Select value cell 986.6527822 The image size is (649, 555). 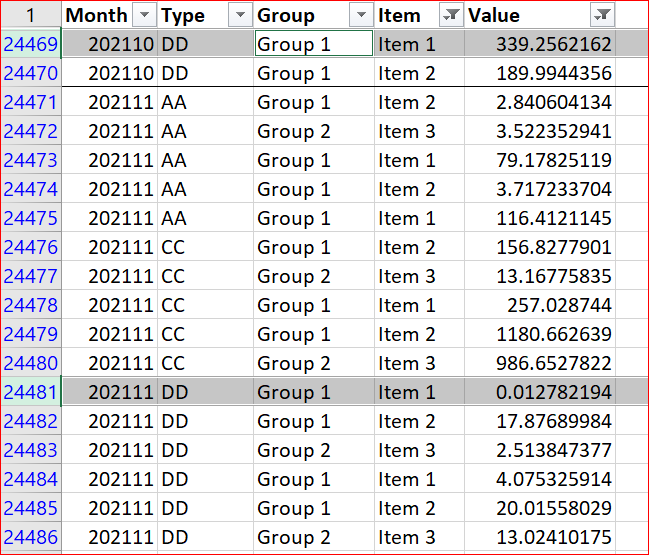(x=540, y=363)
